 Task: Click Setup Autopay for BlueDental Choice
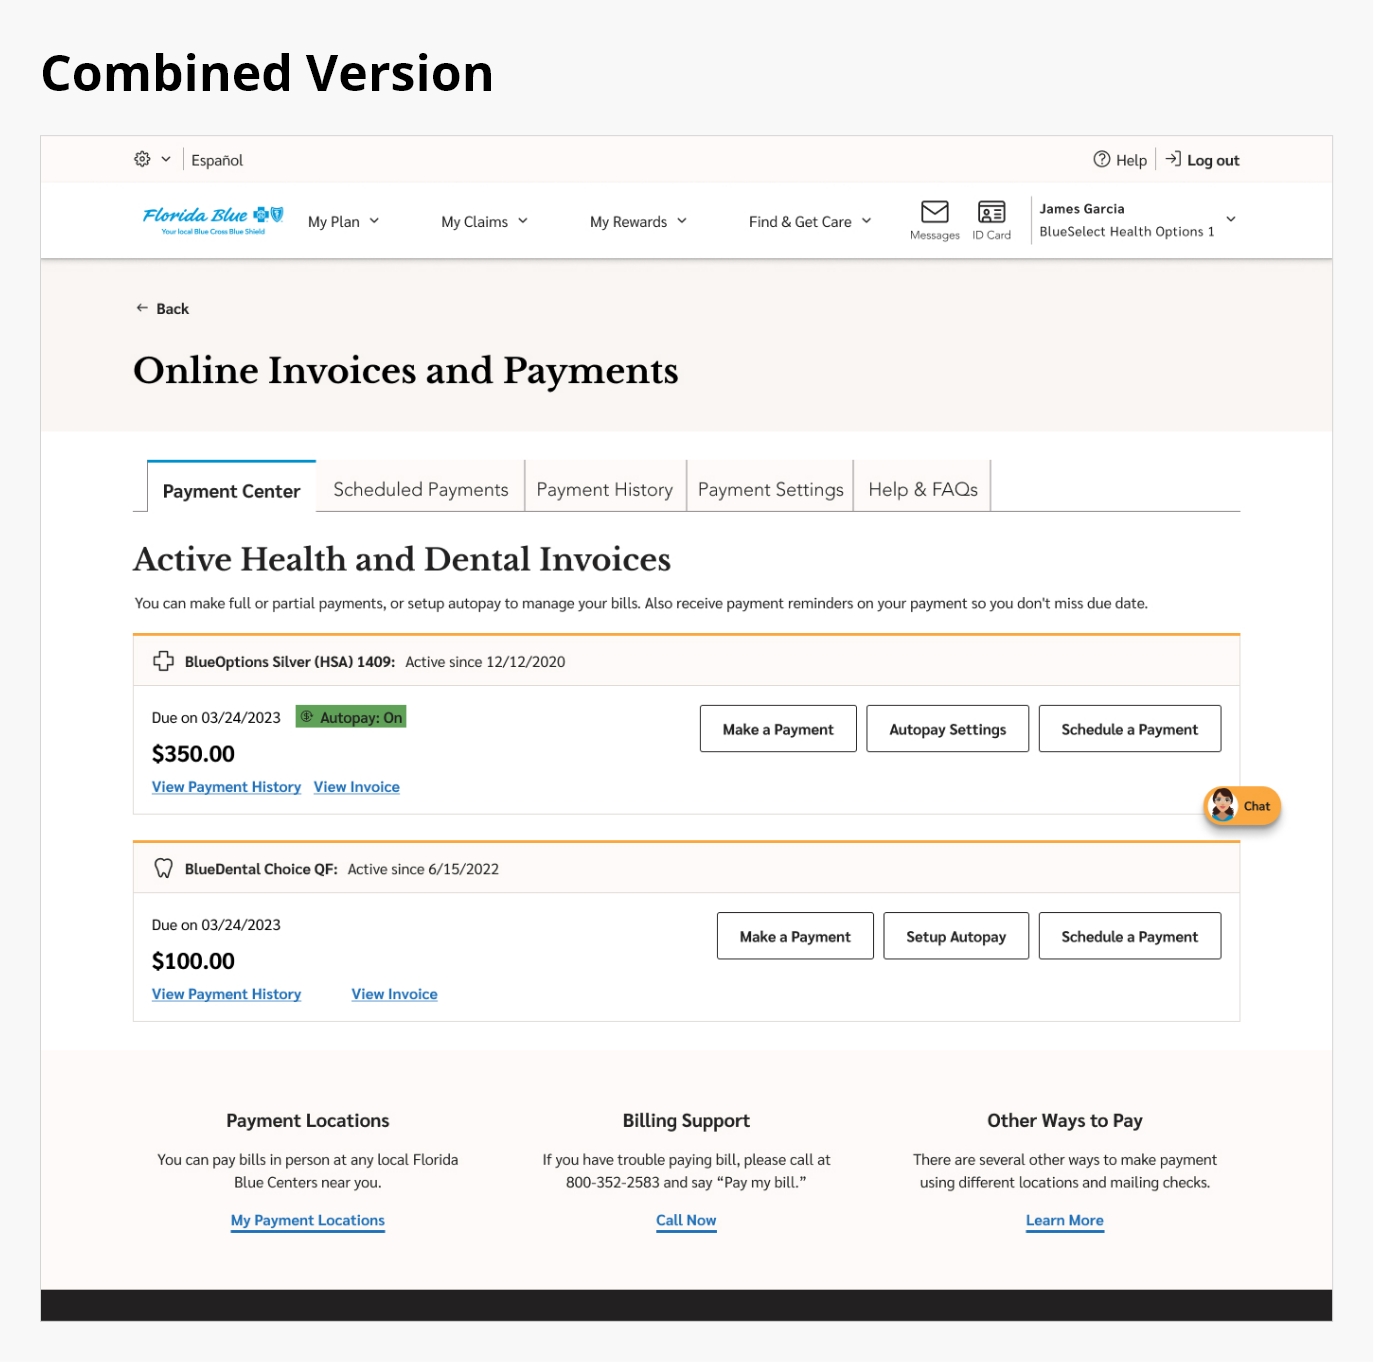[x=955, y=936]
